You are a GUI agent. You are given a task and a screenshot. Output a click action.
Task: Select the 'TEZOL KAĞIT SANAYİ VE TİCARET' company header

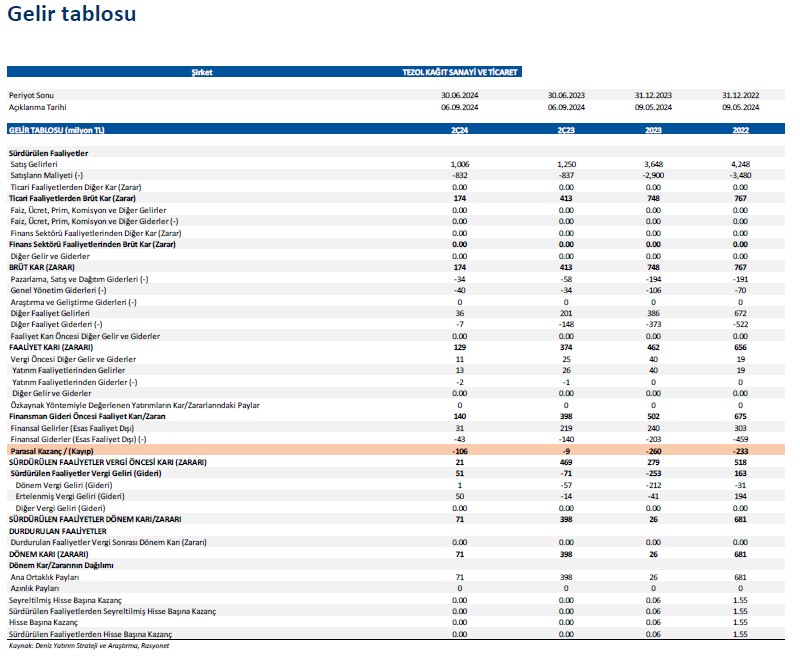point(459,72)
